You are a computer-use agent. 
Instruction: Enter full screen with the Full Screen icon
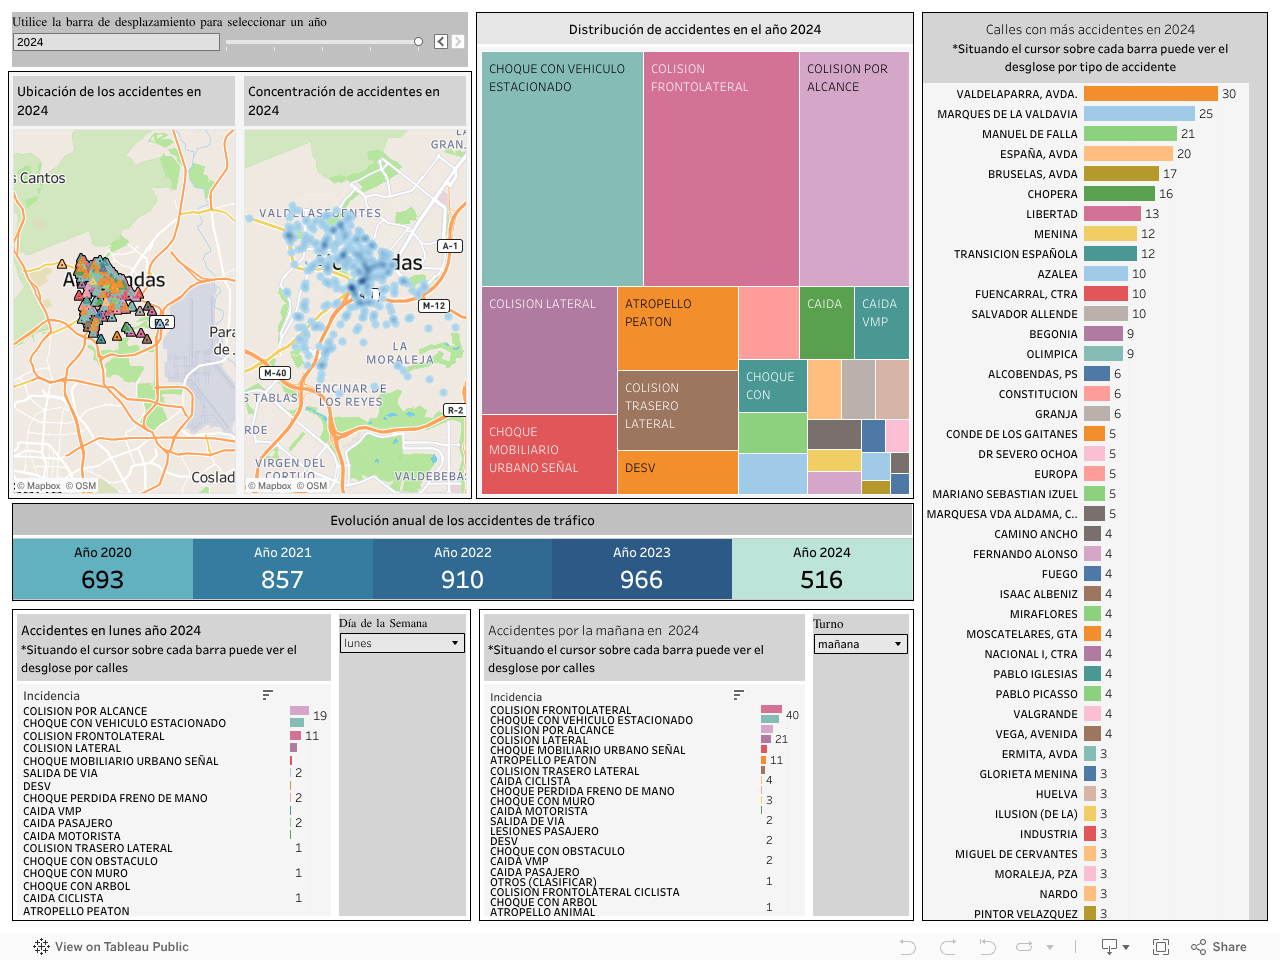pyautogui.click(x=1161, y=947)
